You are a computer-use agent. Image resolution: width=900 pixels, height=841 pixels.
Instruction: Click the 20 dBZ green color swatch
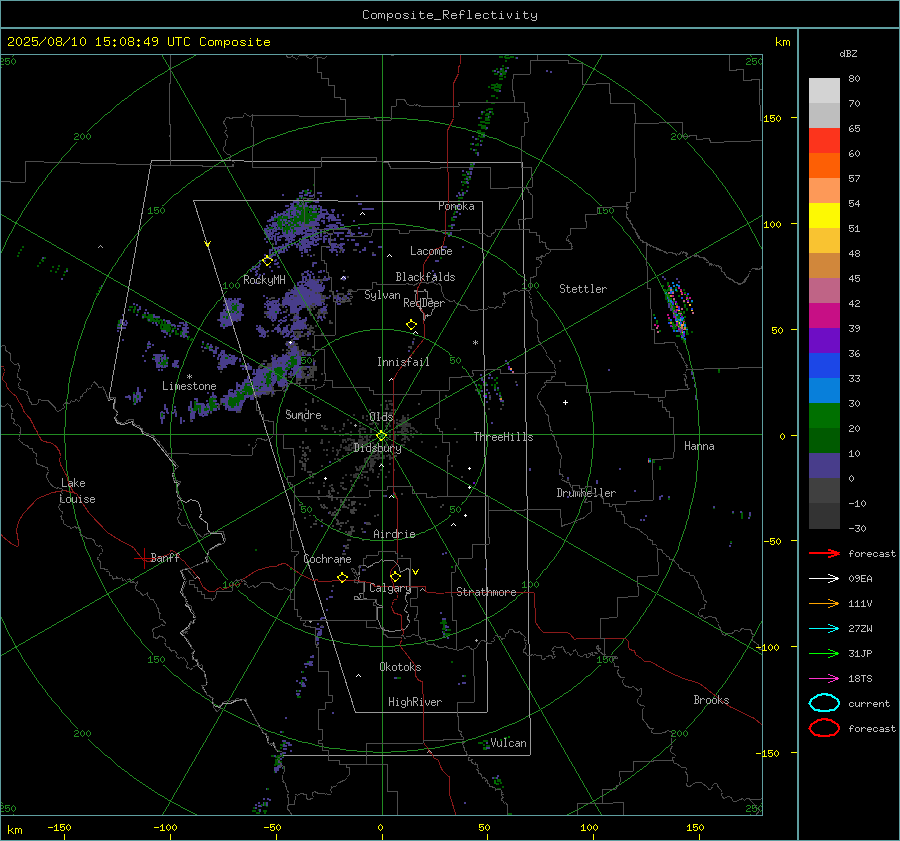824,416
